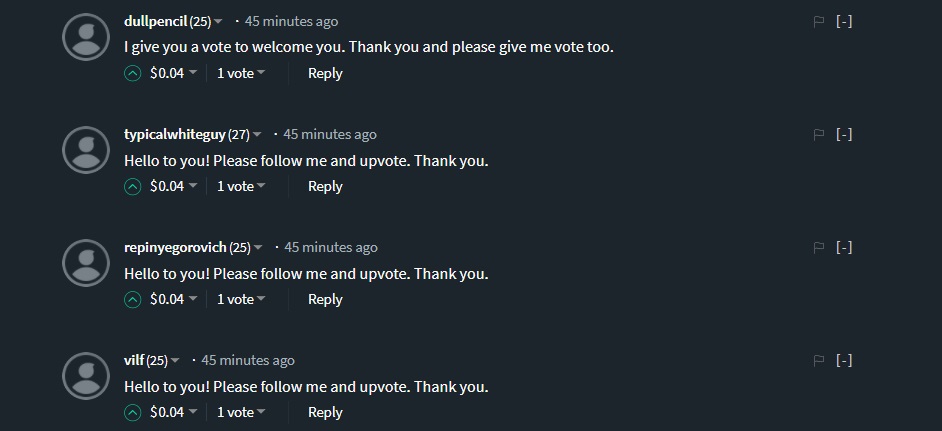The height and width of the screenshot is (431, 942).
Task: Open the dropdown next to repinyegorovich's username
Action: (258, 248)
